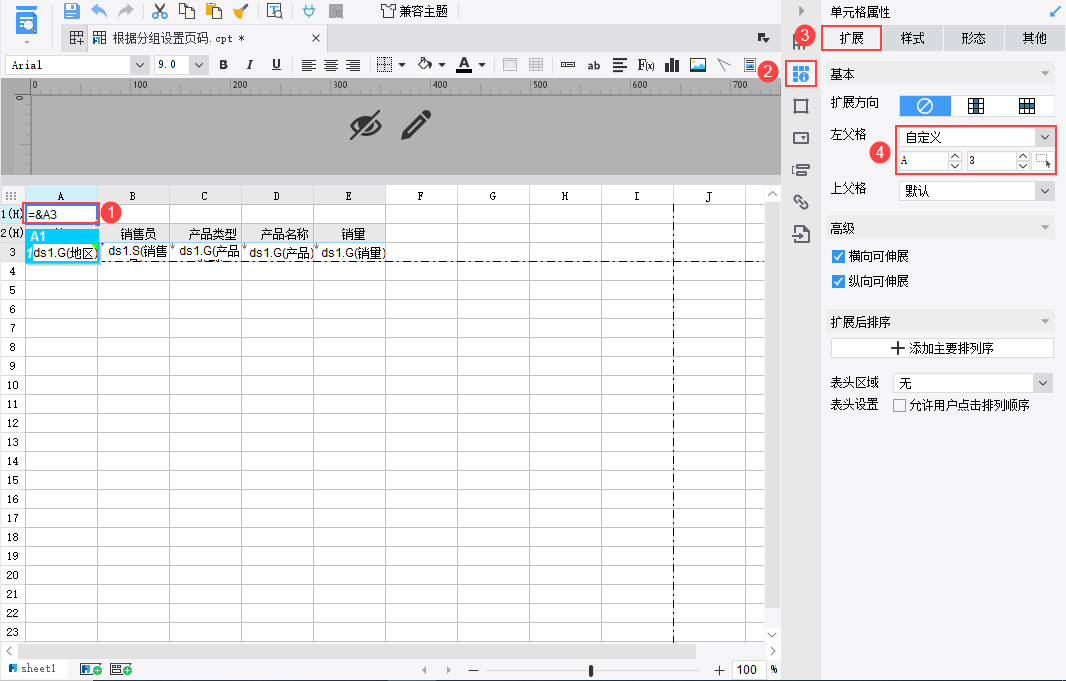Switch to the 其他 tab

click(x=1034, y=38)
